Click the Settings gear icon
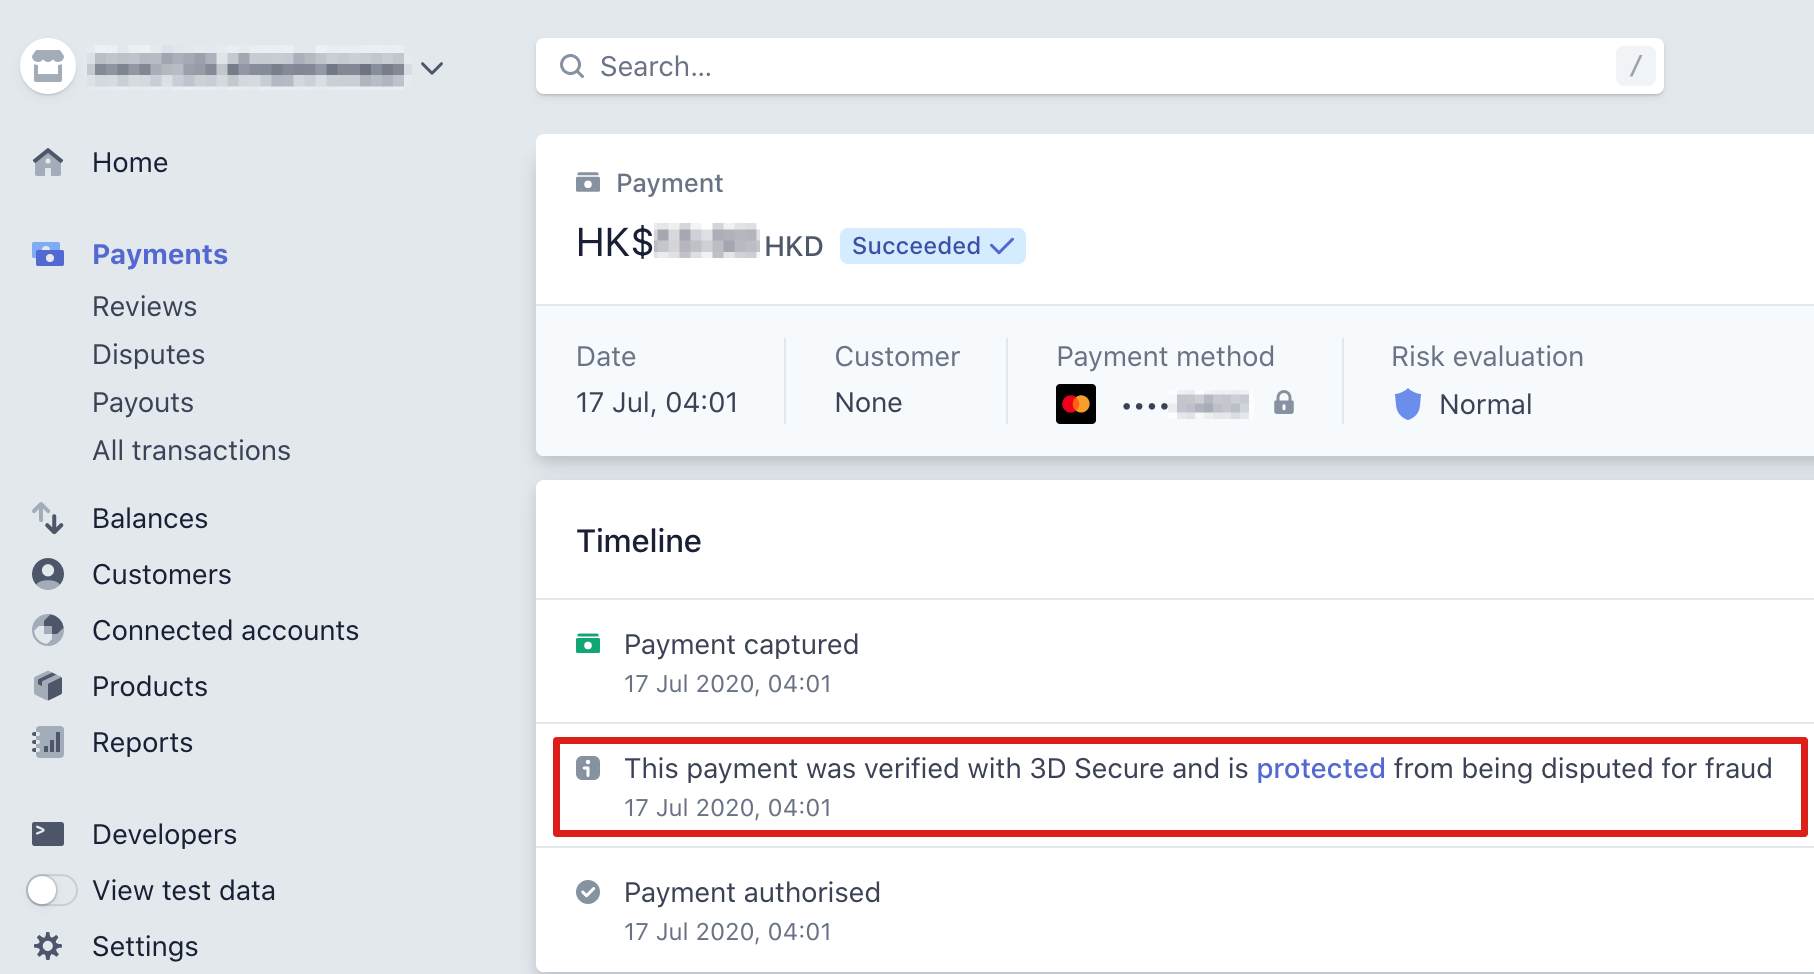 [x=48, y=946]
